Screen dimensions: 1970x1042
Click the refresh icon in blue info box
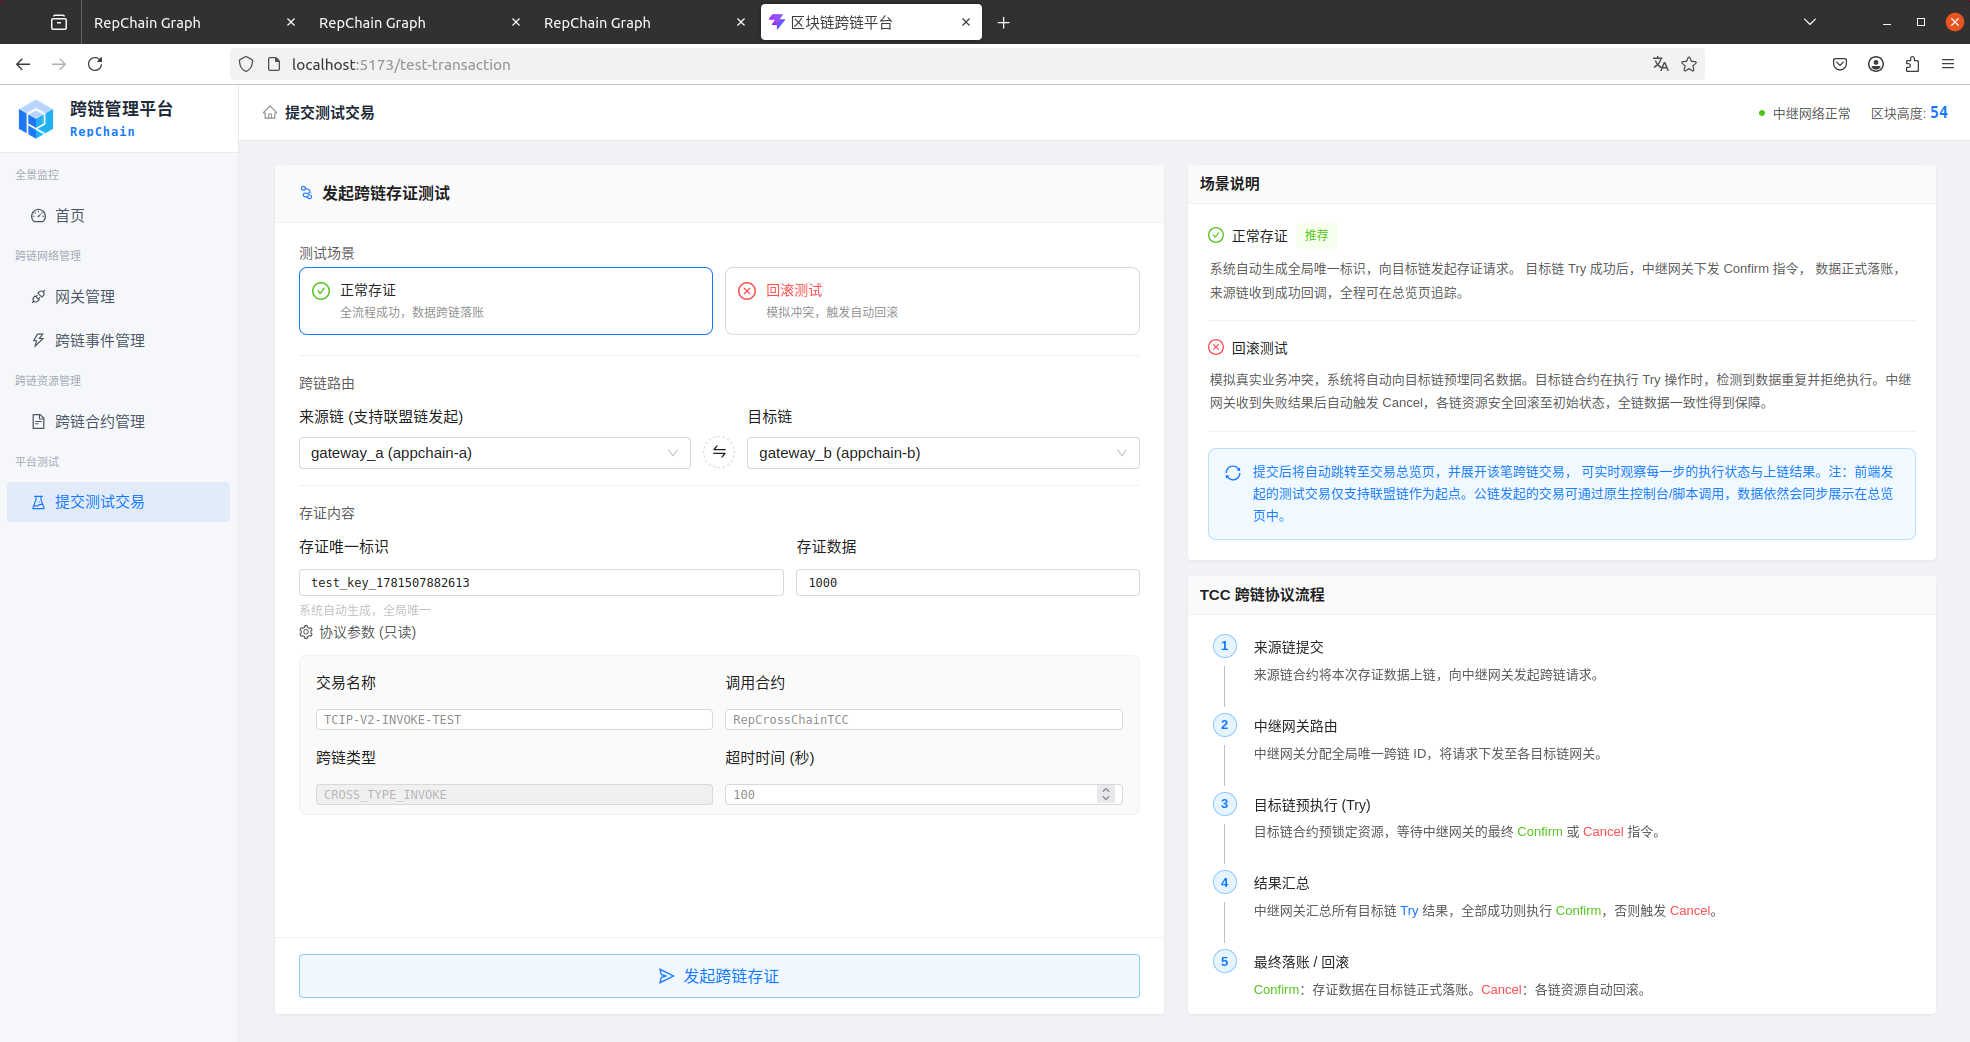point(1233,473)
